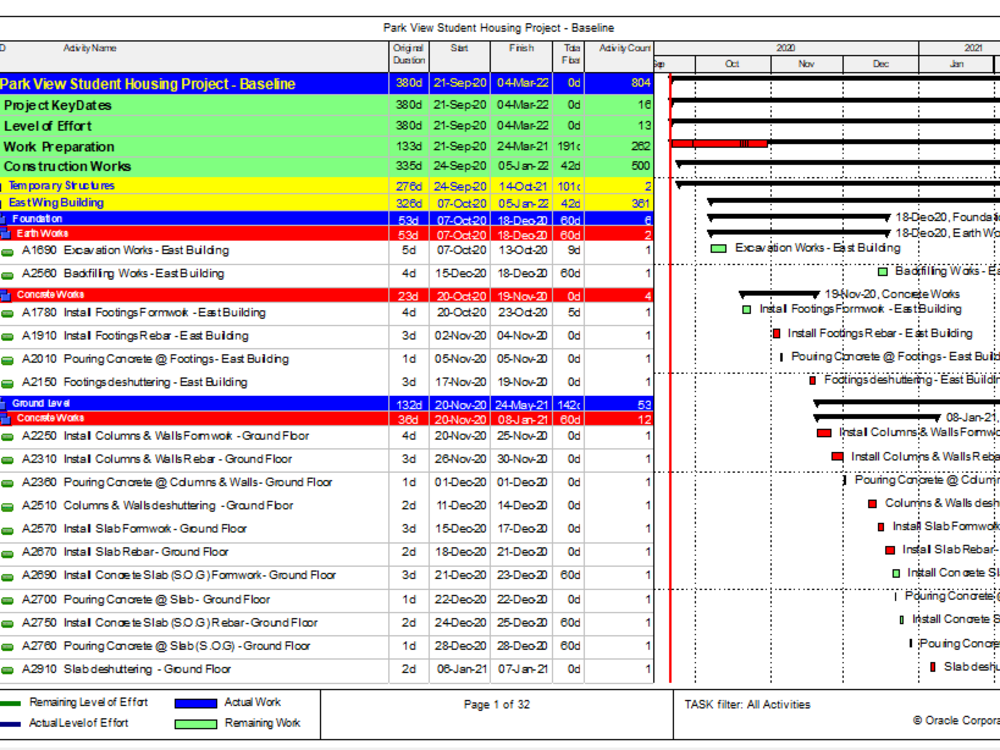The width and height of the screenshot is (1000, 750).
Task: Click the activity icon beside A1690 Excavation Works
Action: [x=9, y=250]
